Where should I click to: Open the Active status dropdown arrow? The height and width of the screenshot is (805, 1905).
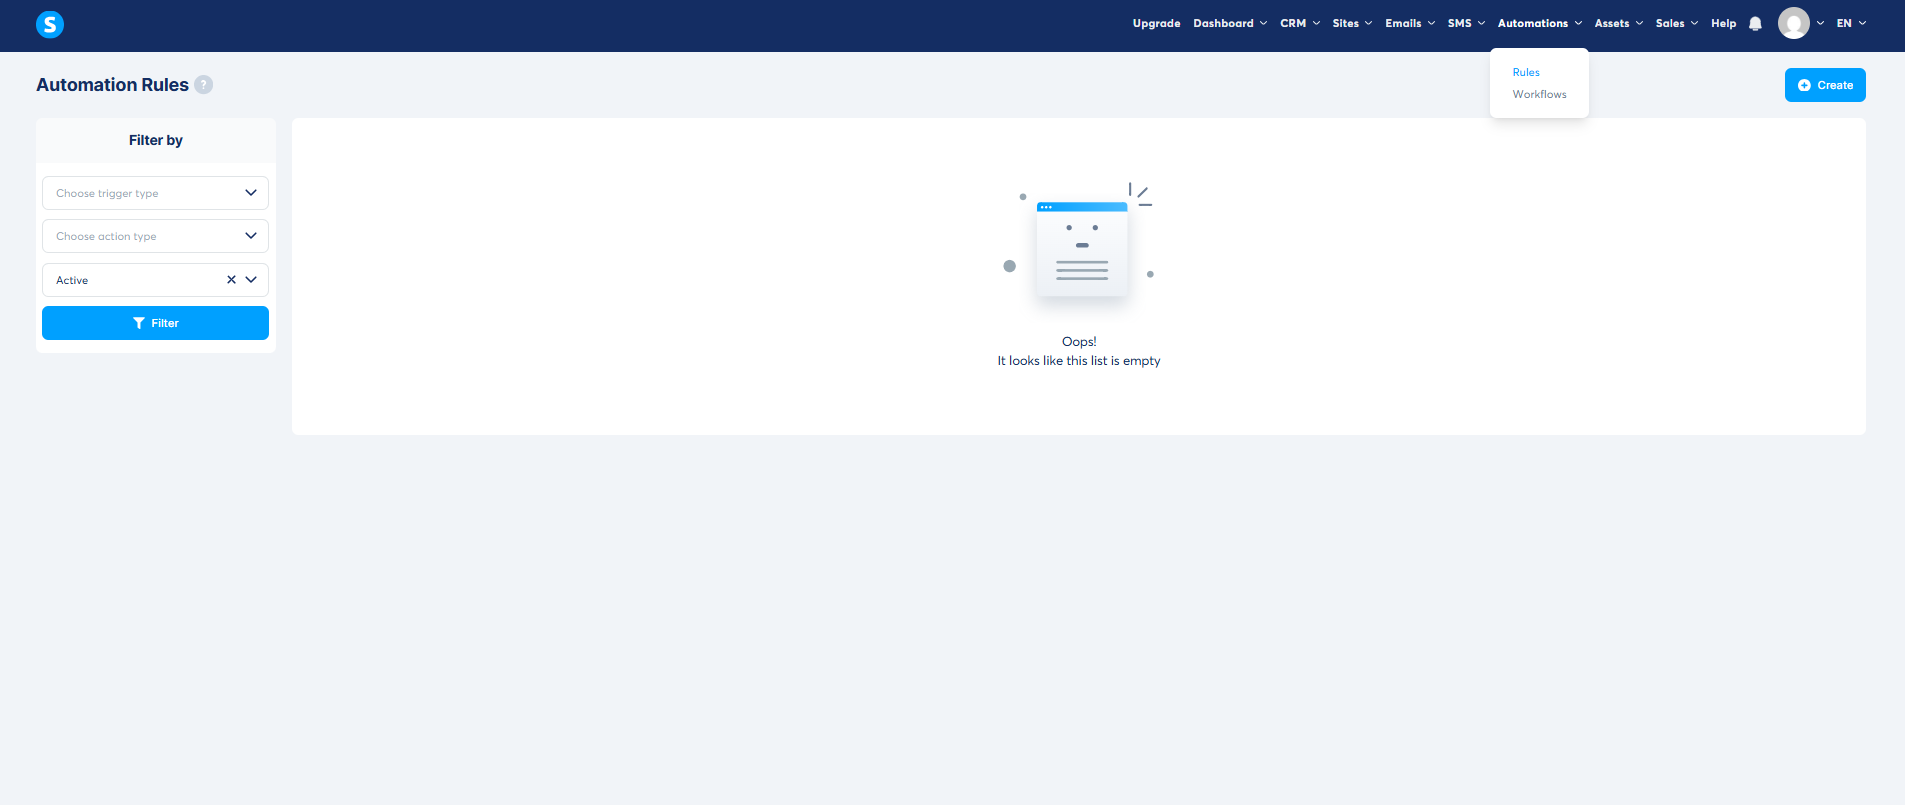point(251,280)
